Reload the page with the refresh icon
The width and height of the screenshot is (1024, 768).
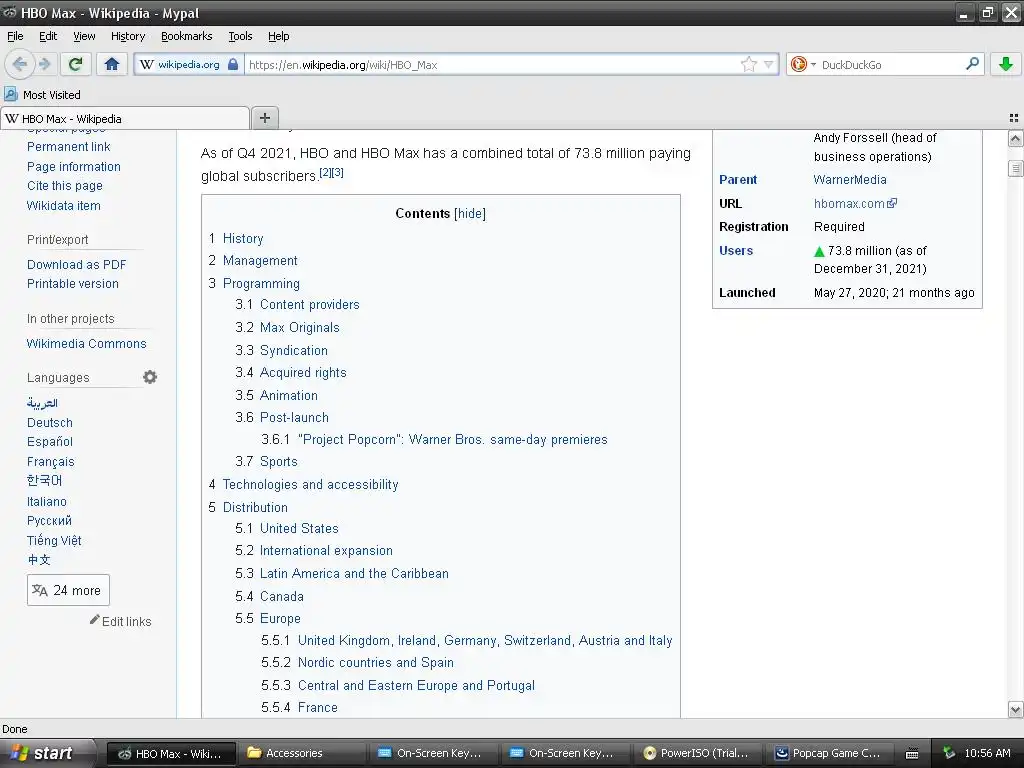pos(76,64)
